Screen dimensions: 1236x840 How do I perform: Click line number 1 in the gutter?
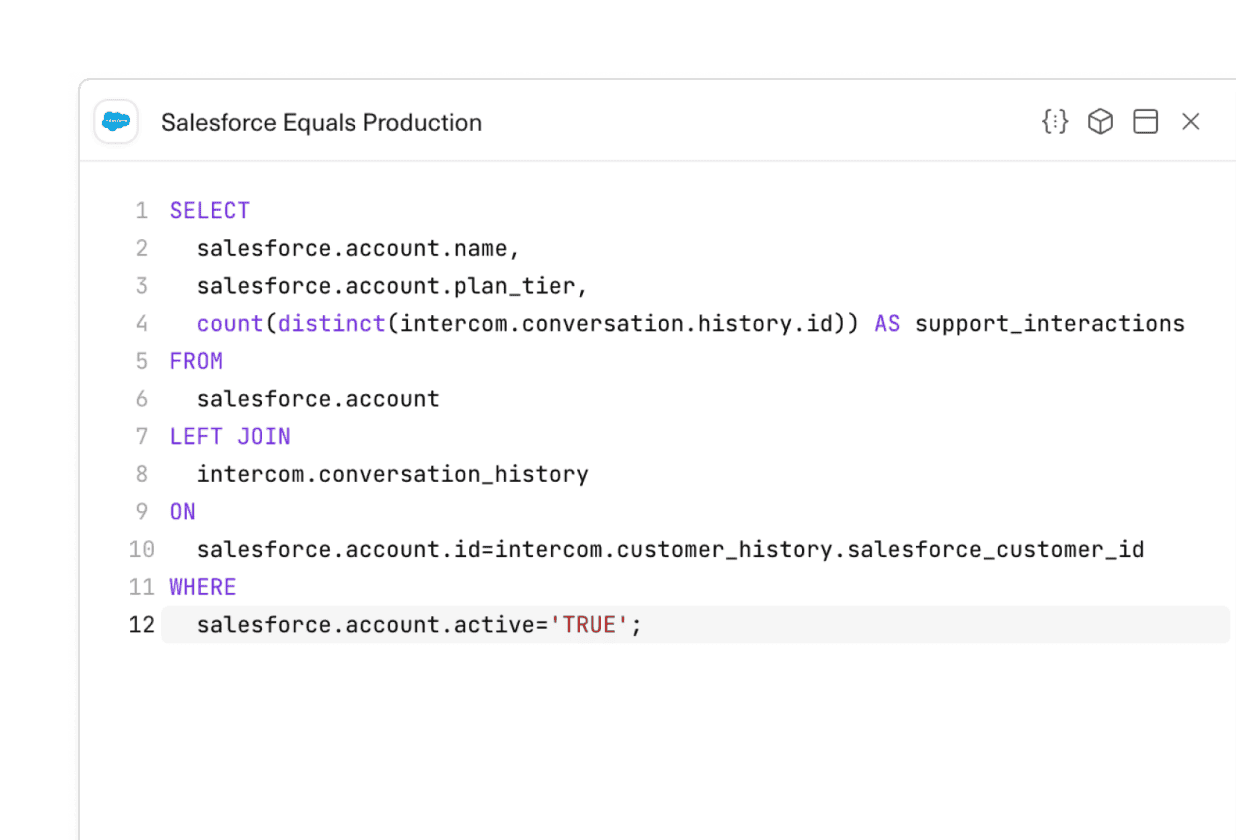pyautogui.click(x=141, y=210)
